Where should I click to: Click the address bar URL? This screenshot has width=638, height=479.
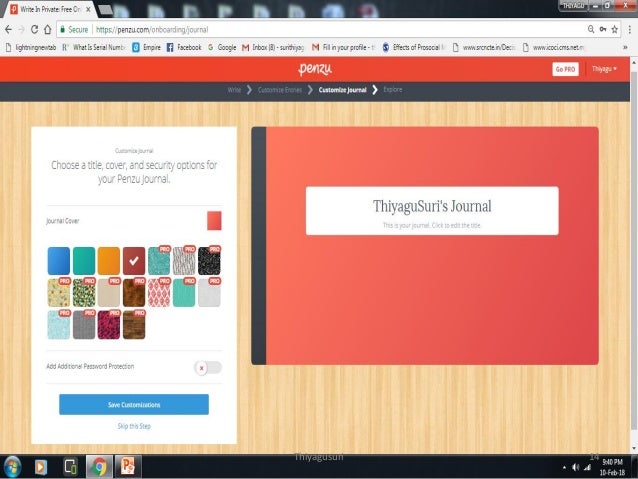coord(152,30)
